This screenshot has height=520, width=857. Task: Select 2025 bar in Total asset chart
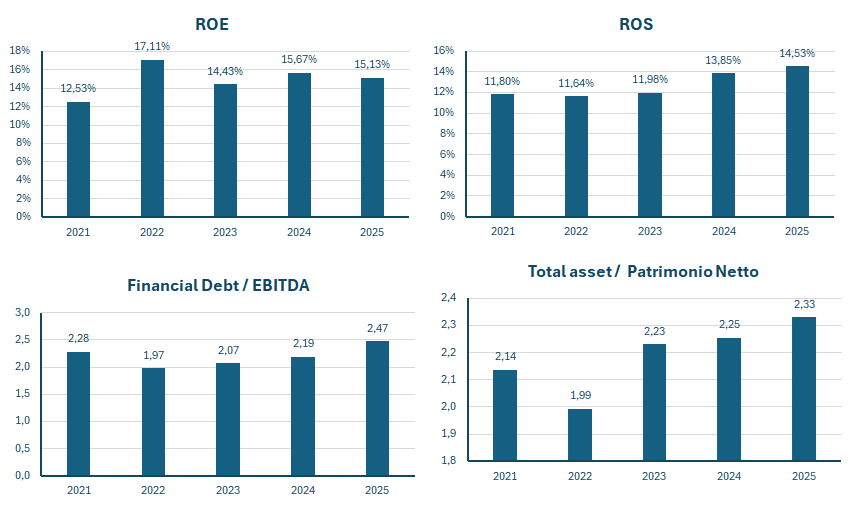[x=803, y=389]
